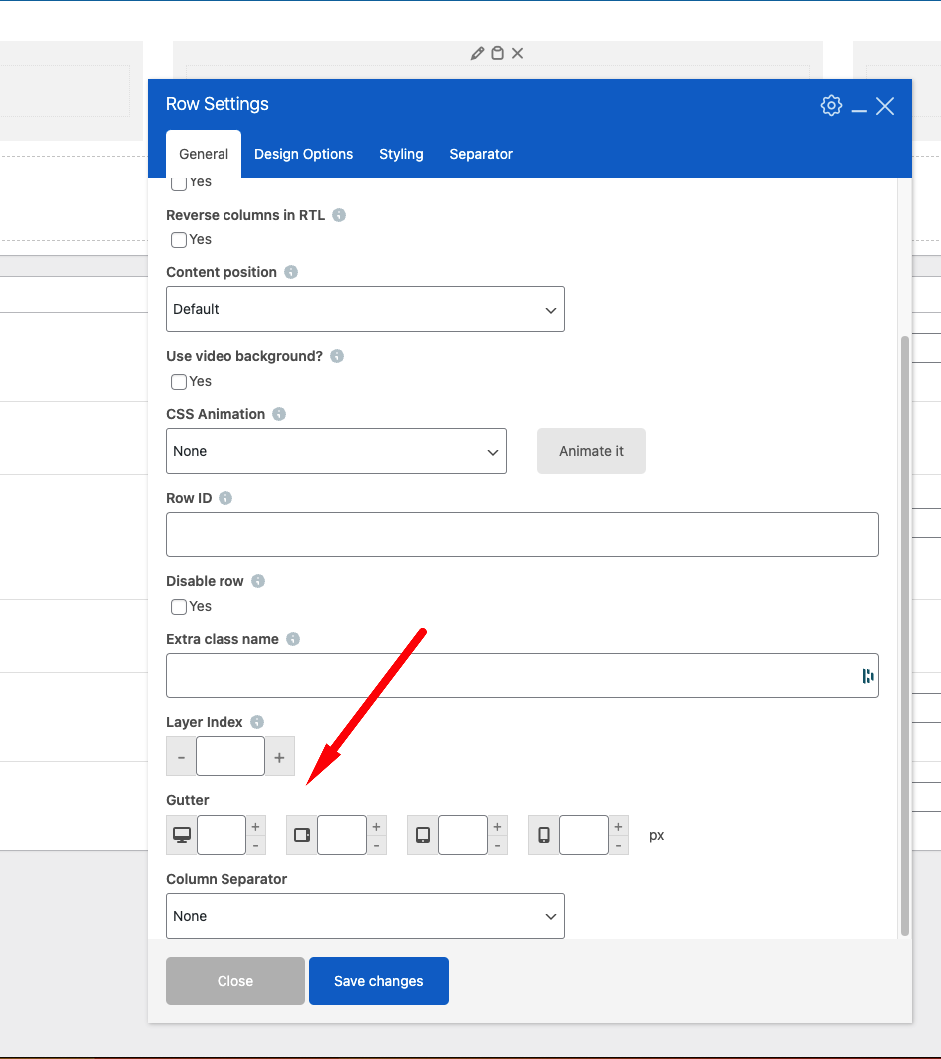This screenshot has height=1059, width=941.
Task: Click the icon inside the Extra class name field
Action: pyautogui.click(x=867, y=676)
